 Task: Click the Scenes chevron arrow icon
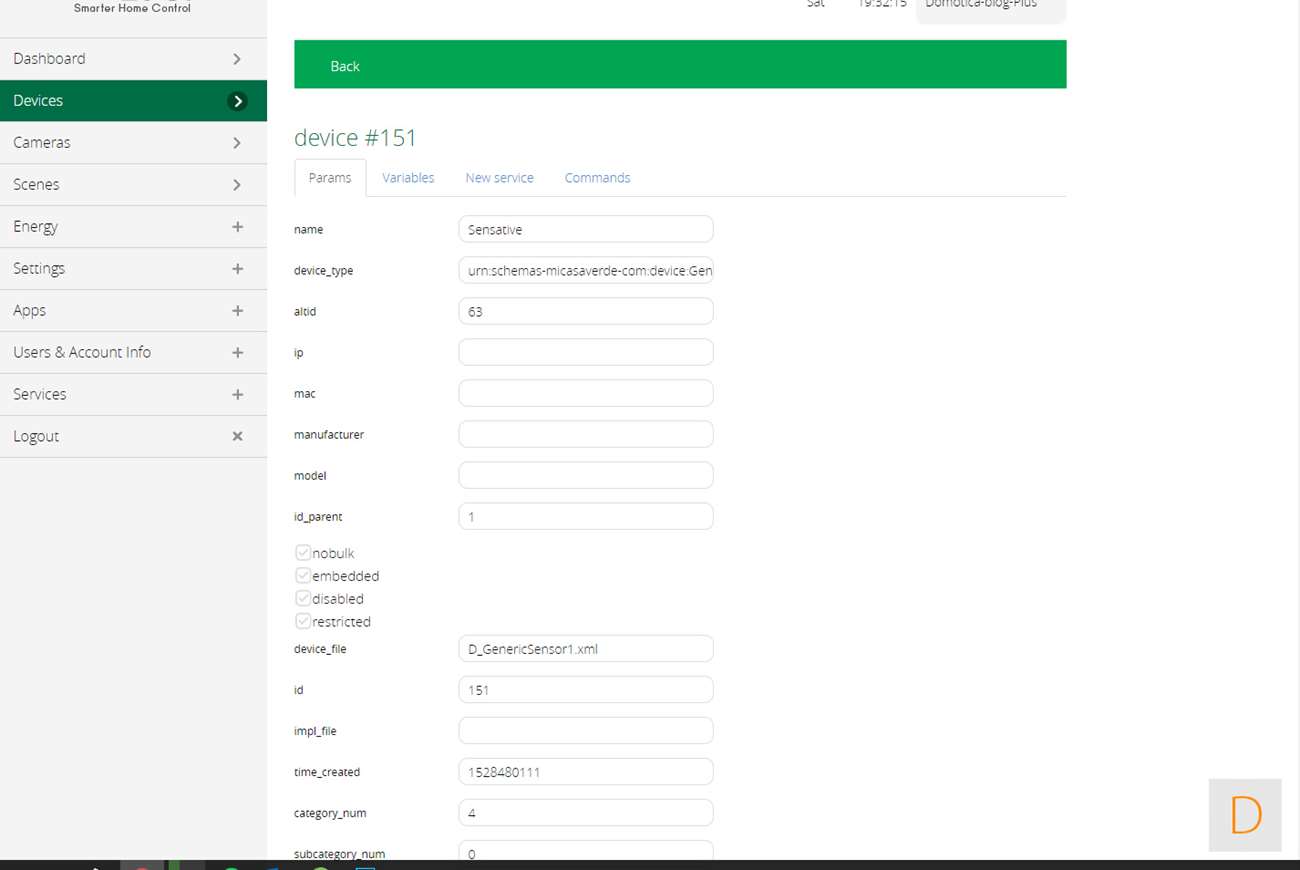point(237,185)
